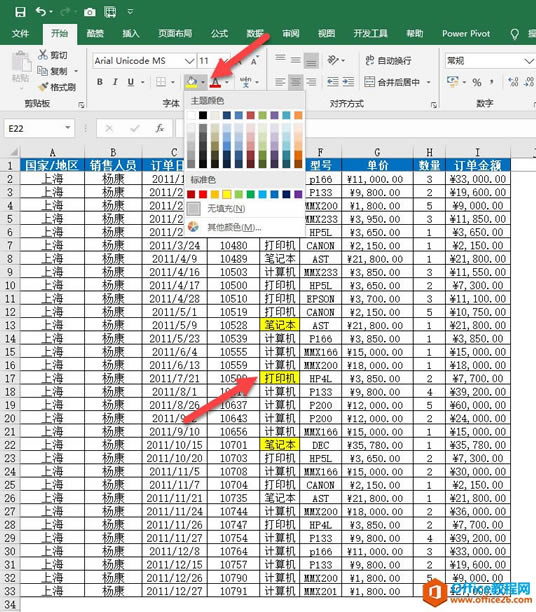
Task: Click the fx insert function icon
Action: pyautogui.click(x=159, y=128)
